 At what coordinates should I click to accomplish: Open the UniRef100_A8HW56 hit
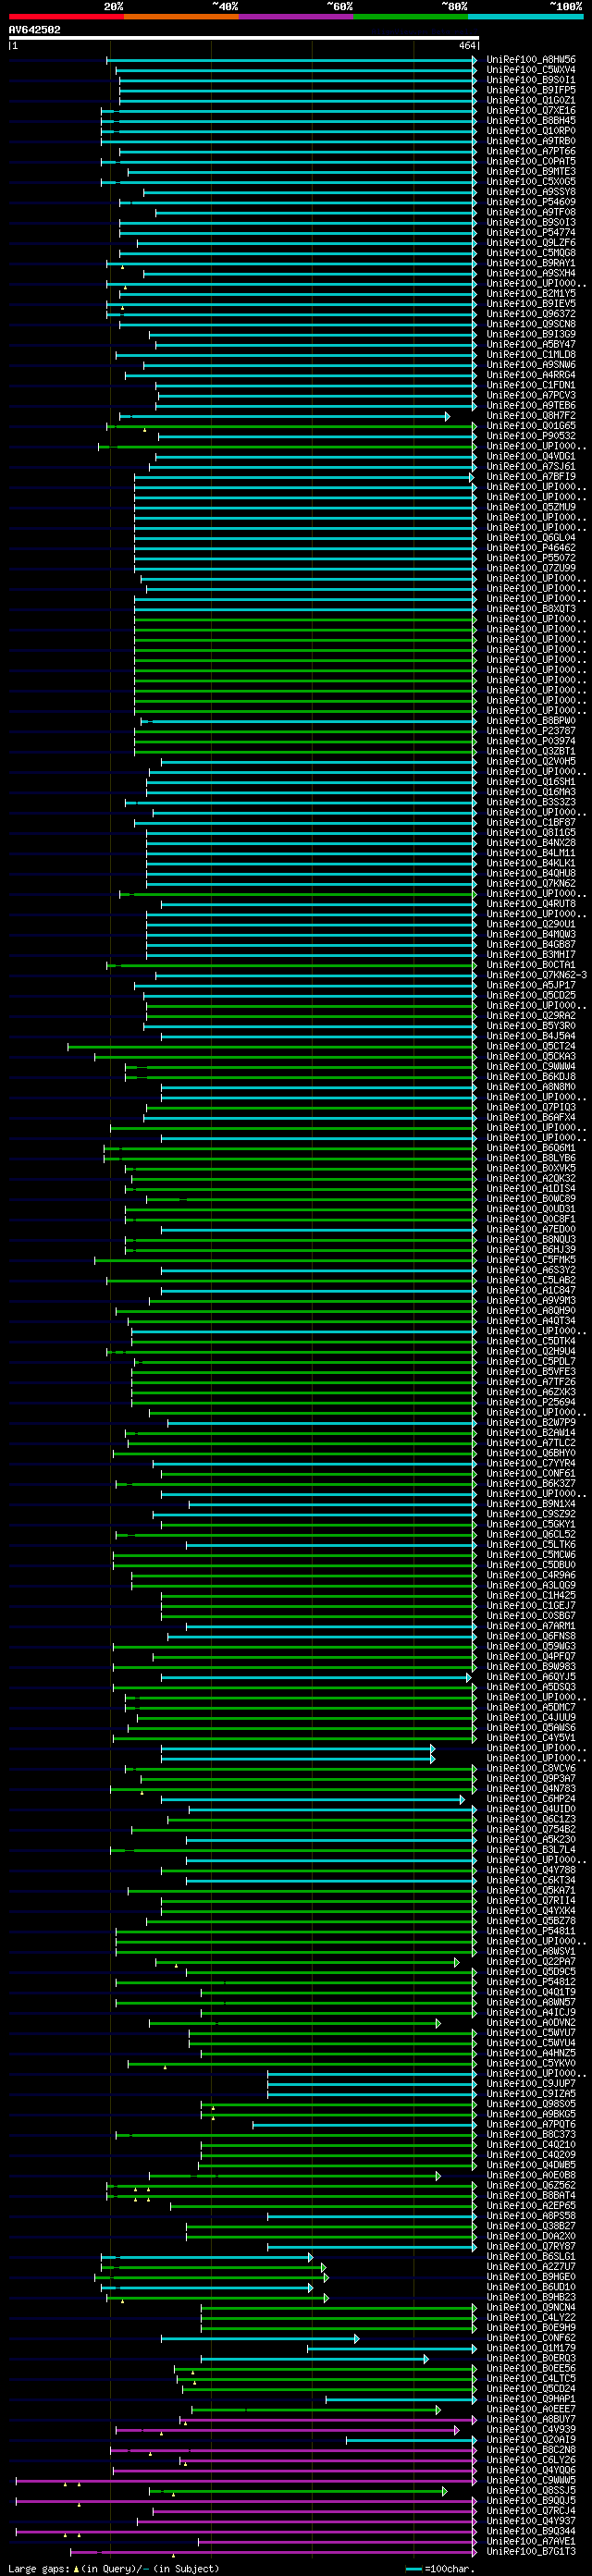click(x=531, y=60)
